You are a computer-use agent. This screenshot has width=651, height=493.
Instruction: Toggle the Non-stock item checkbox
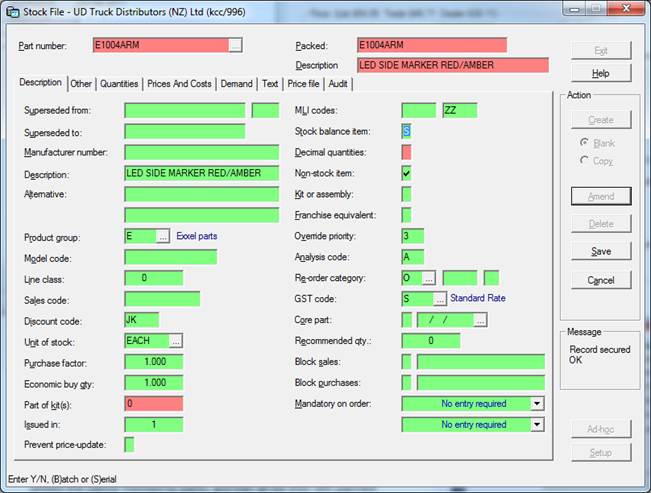coord(406,173)
